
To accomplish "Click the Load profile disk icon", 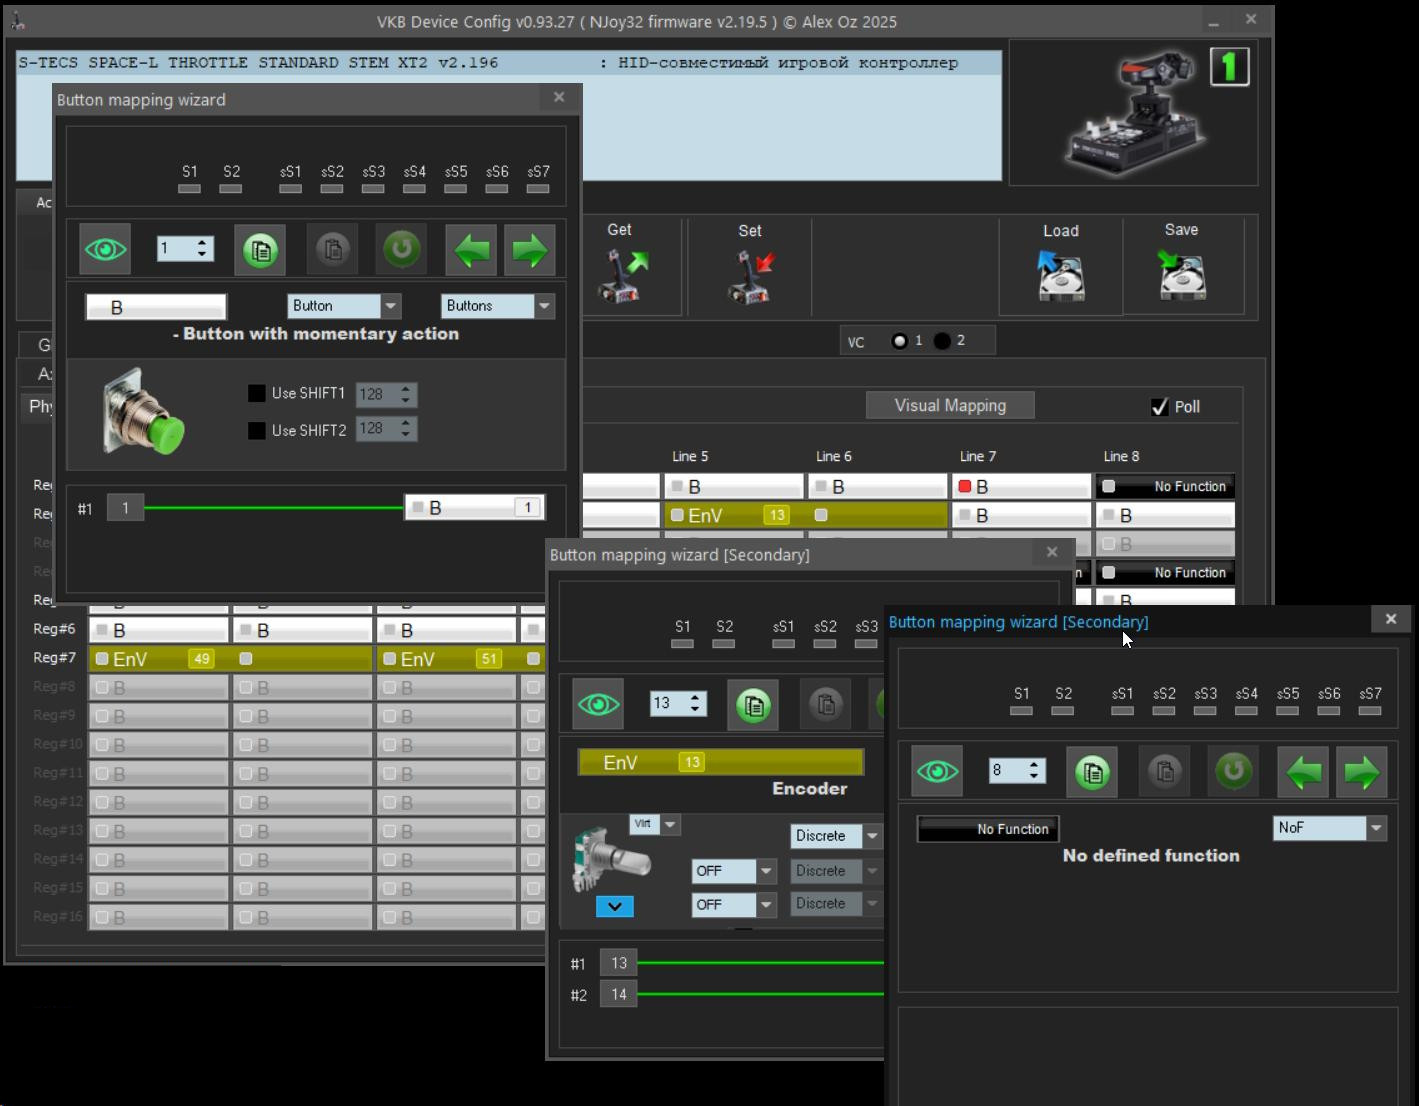I will 1060,276.
